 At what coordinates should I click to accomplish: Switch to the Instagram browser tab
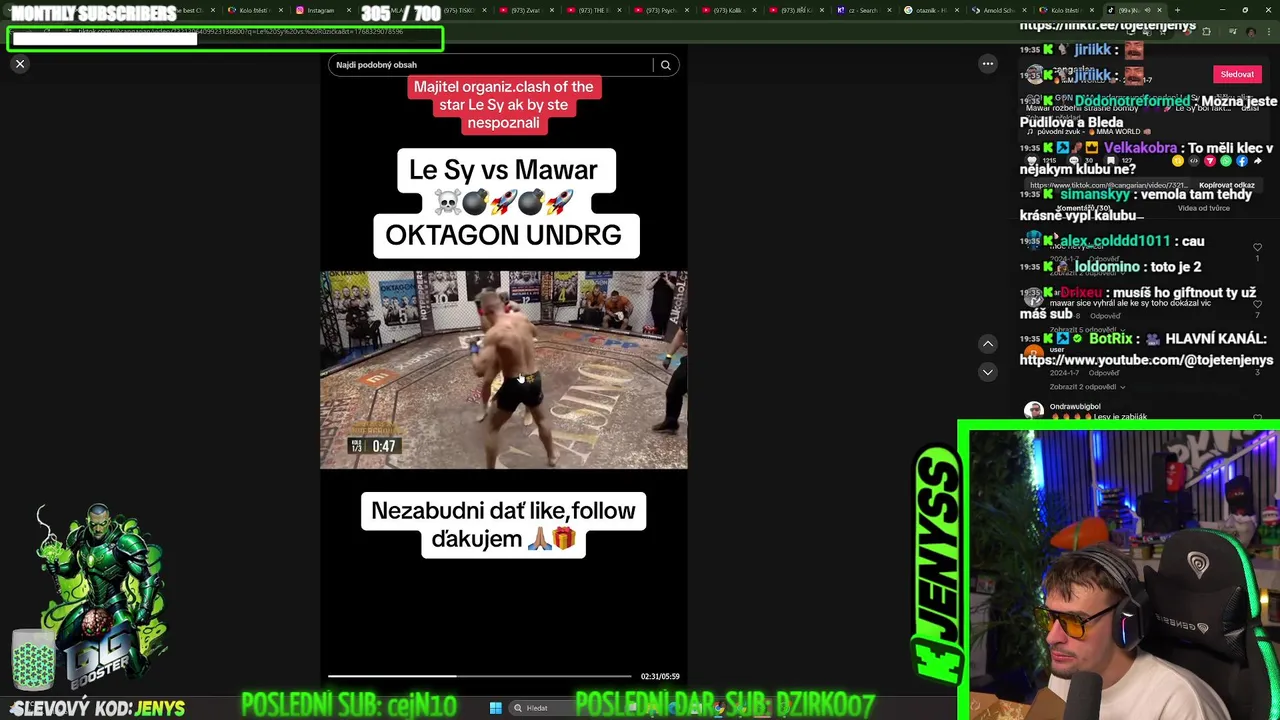pyautogui.click(x=320, y=10)
